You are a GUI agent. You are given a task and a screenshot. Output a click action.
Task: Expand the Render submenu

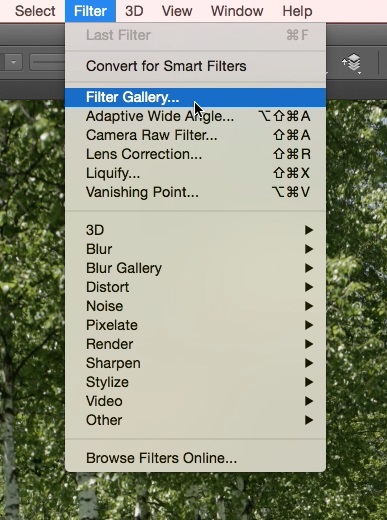point(195,344)
